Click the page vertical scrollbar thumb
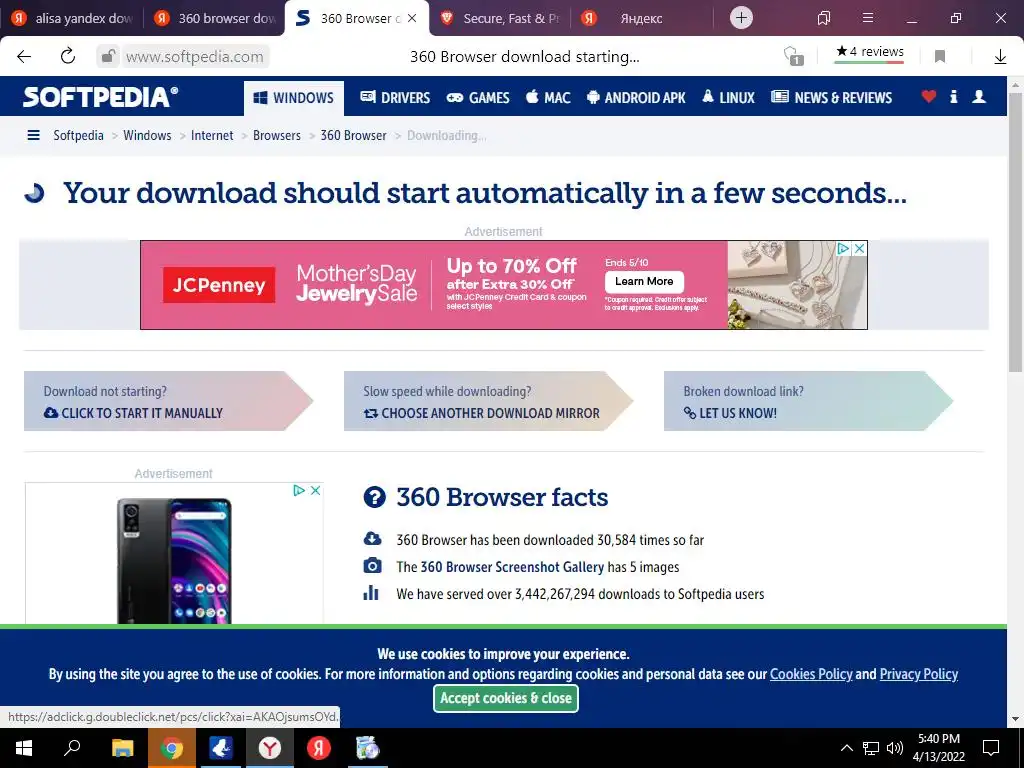 point(1016,232)
